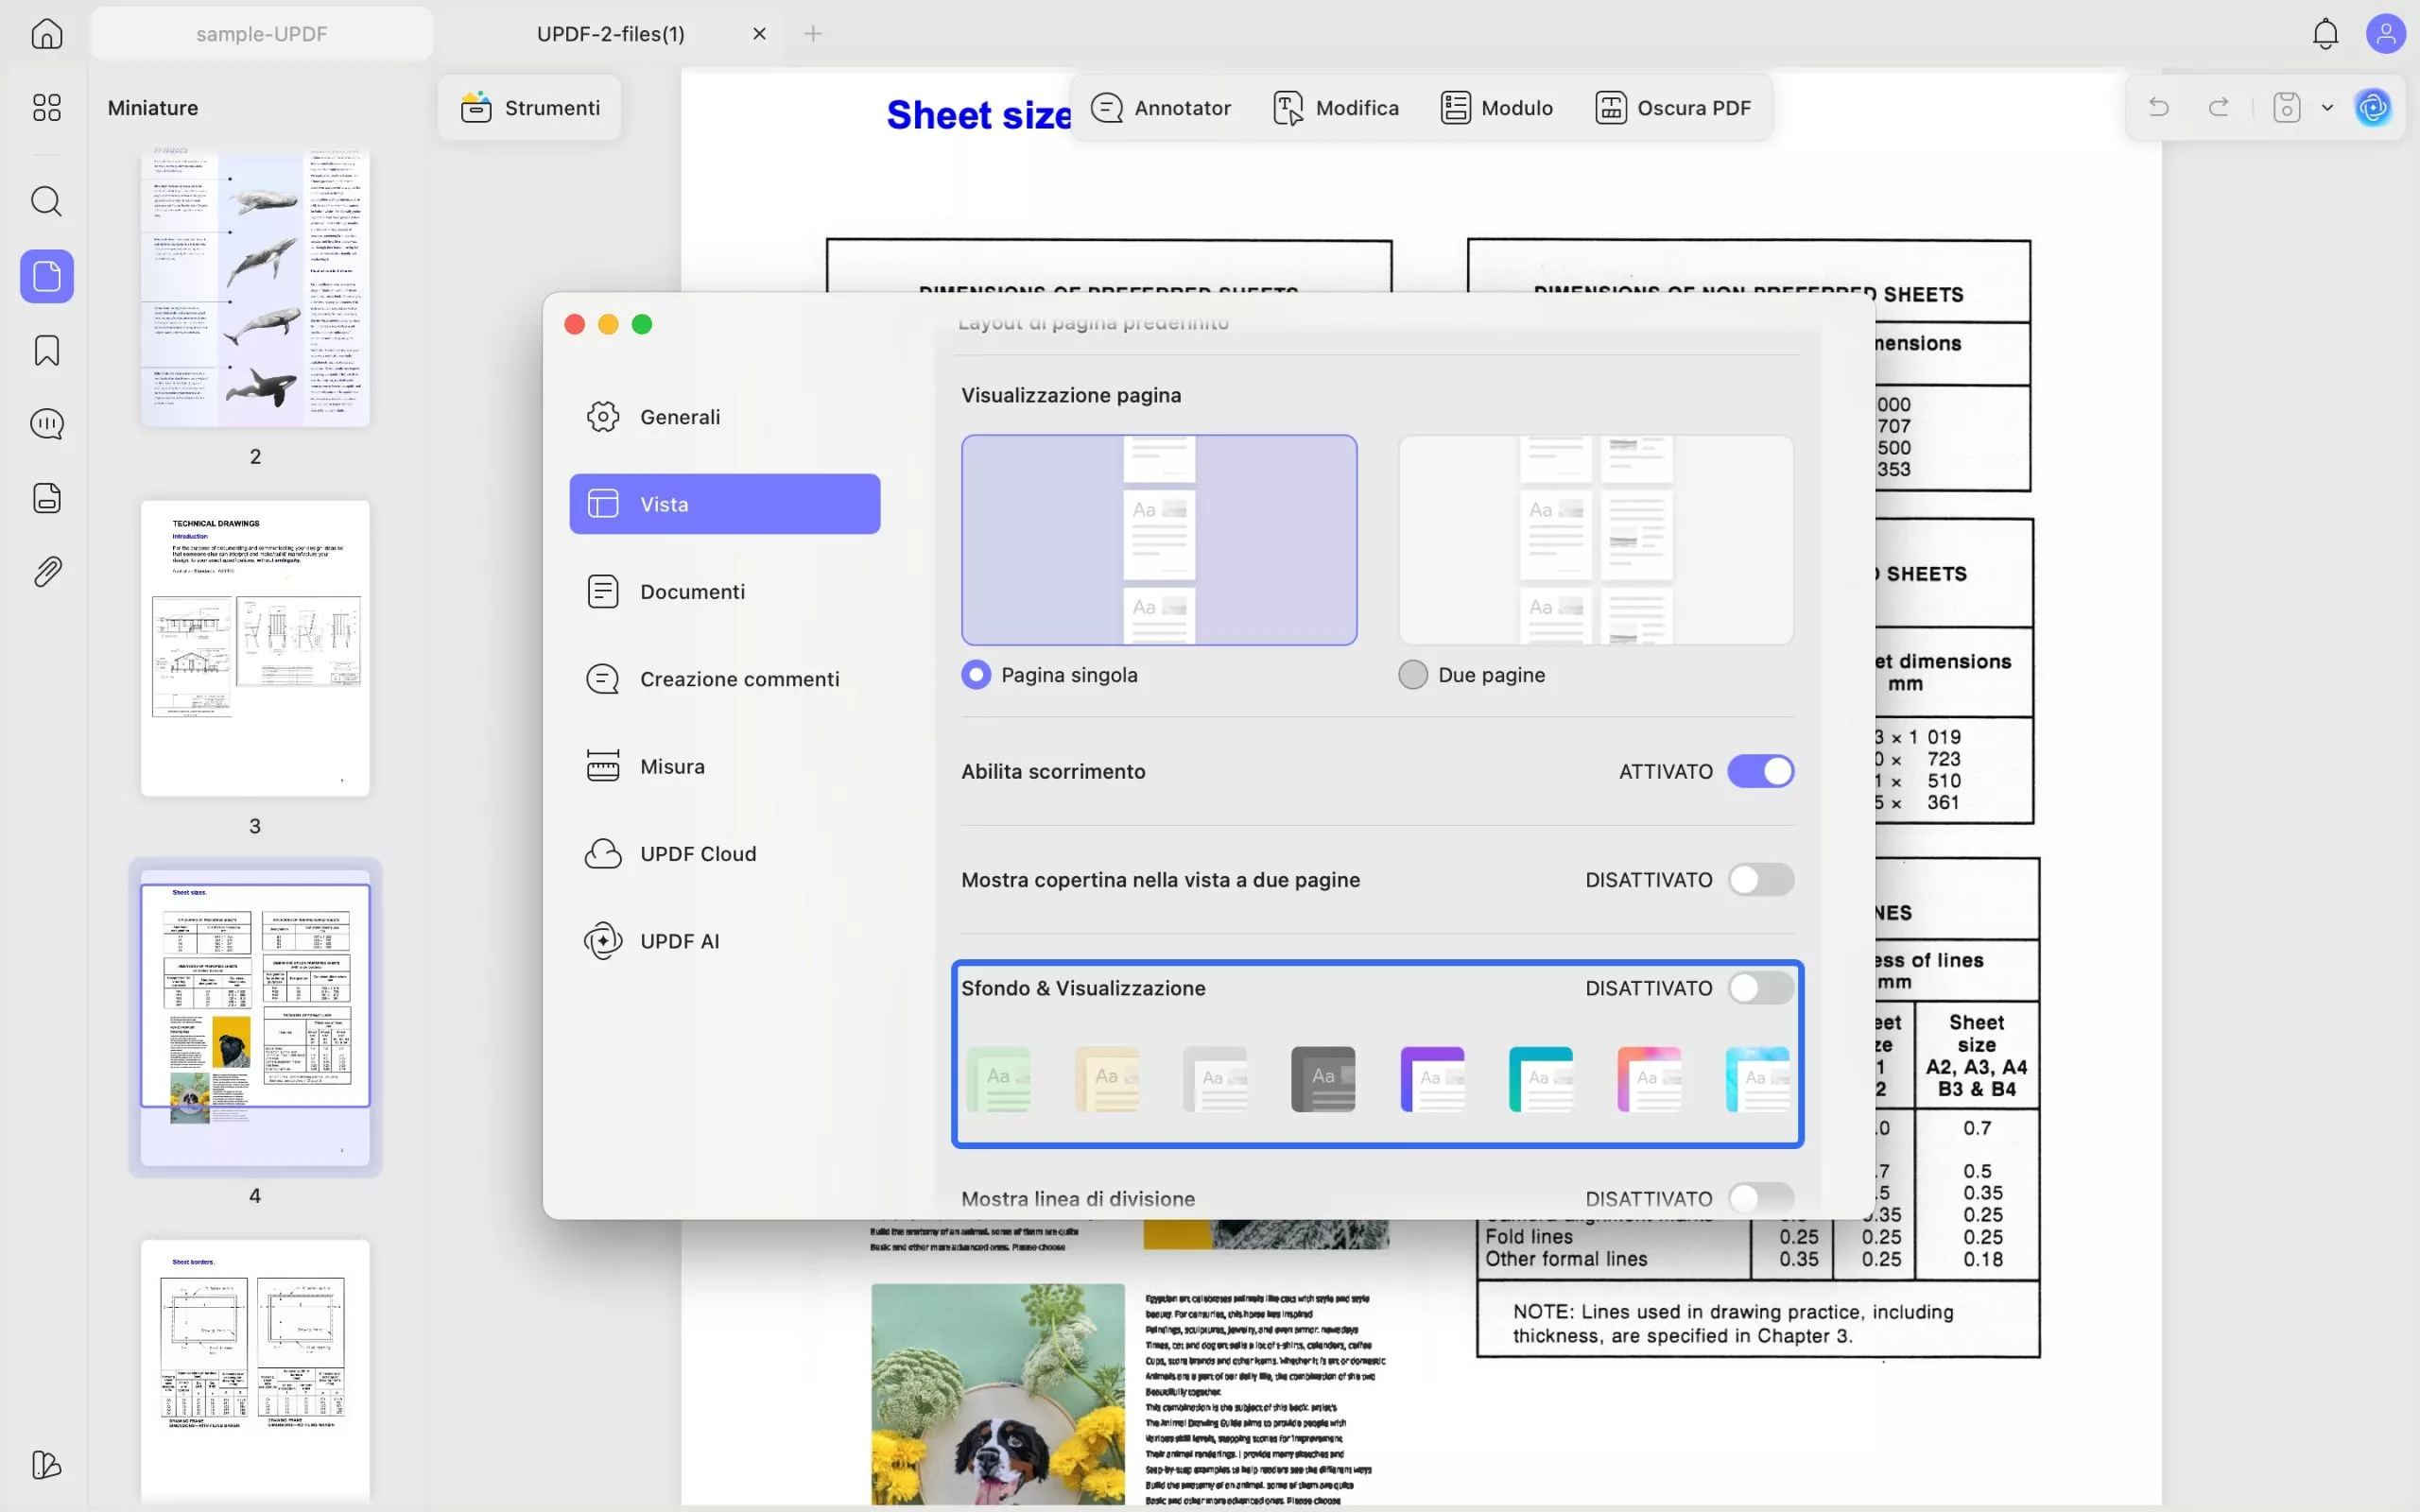The image size is (2420, 1512).
Task: Switch to the sample-UPDF tab
Action: [261, 34]
